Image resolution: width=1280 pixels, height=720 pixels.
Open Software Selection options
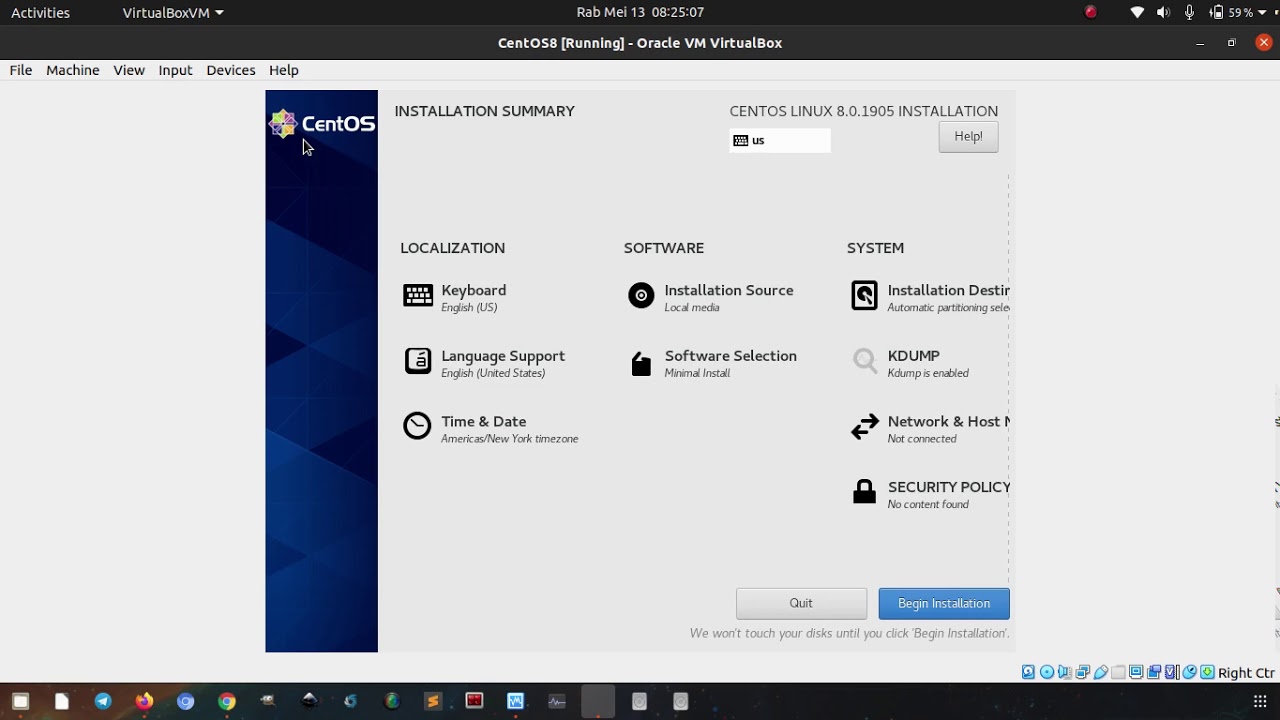[712, 363]
